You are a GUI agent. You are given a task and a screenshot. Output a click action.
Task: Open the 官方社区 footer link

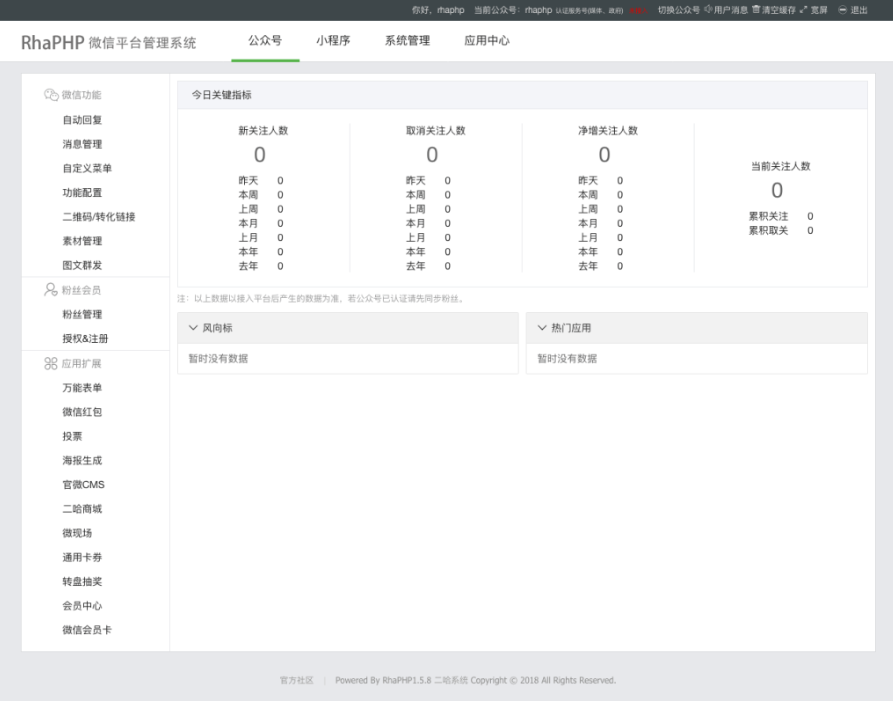click(x=296, y=680)
